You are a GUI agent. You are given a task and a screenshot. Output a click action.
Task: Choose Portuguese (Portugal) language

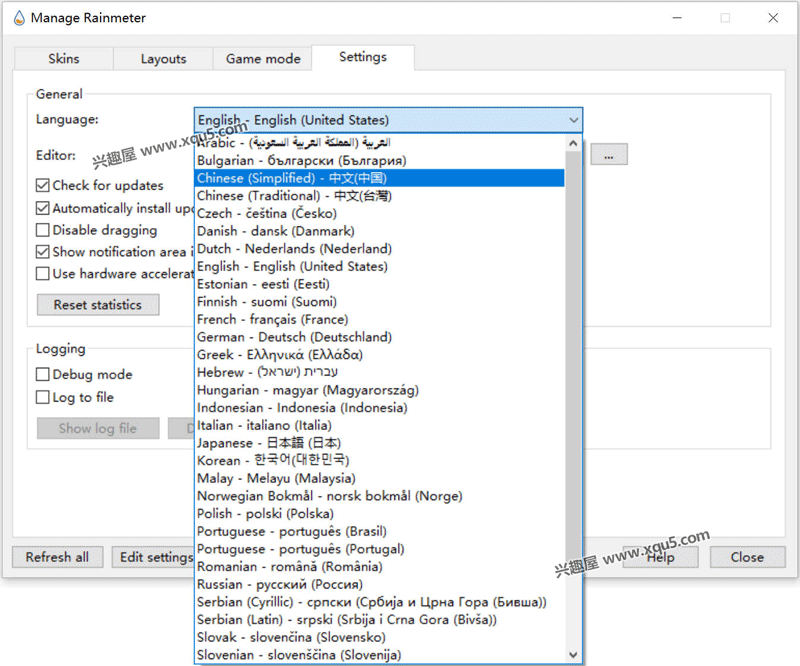coord(380,549)
